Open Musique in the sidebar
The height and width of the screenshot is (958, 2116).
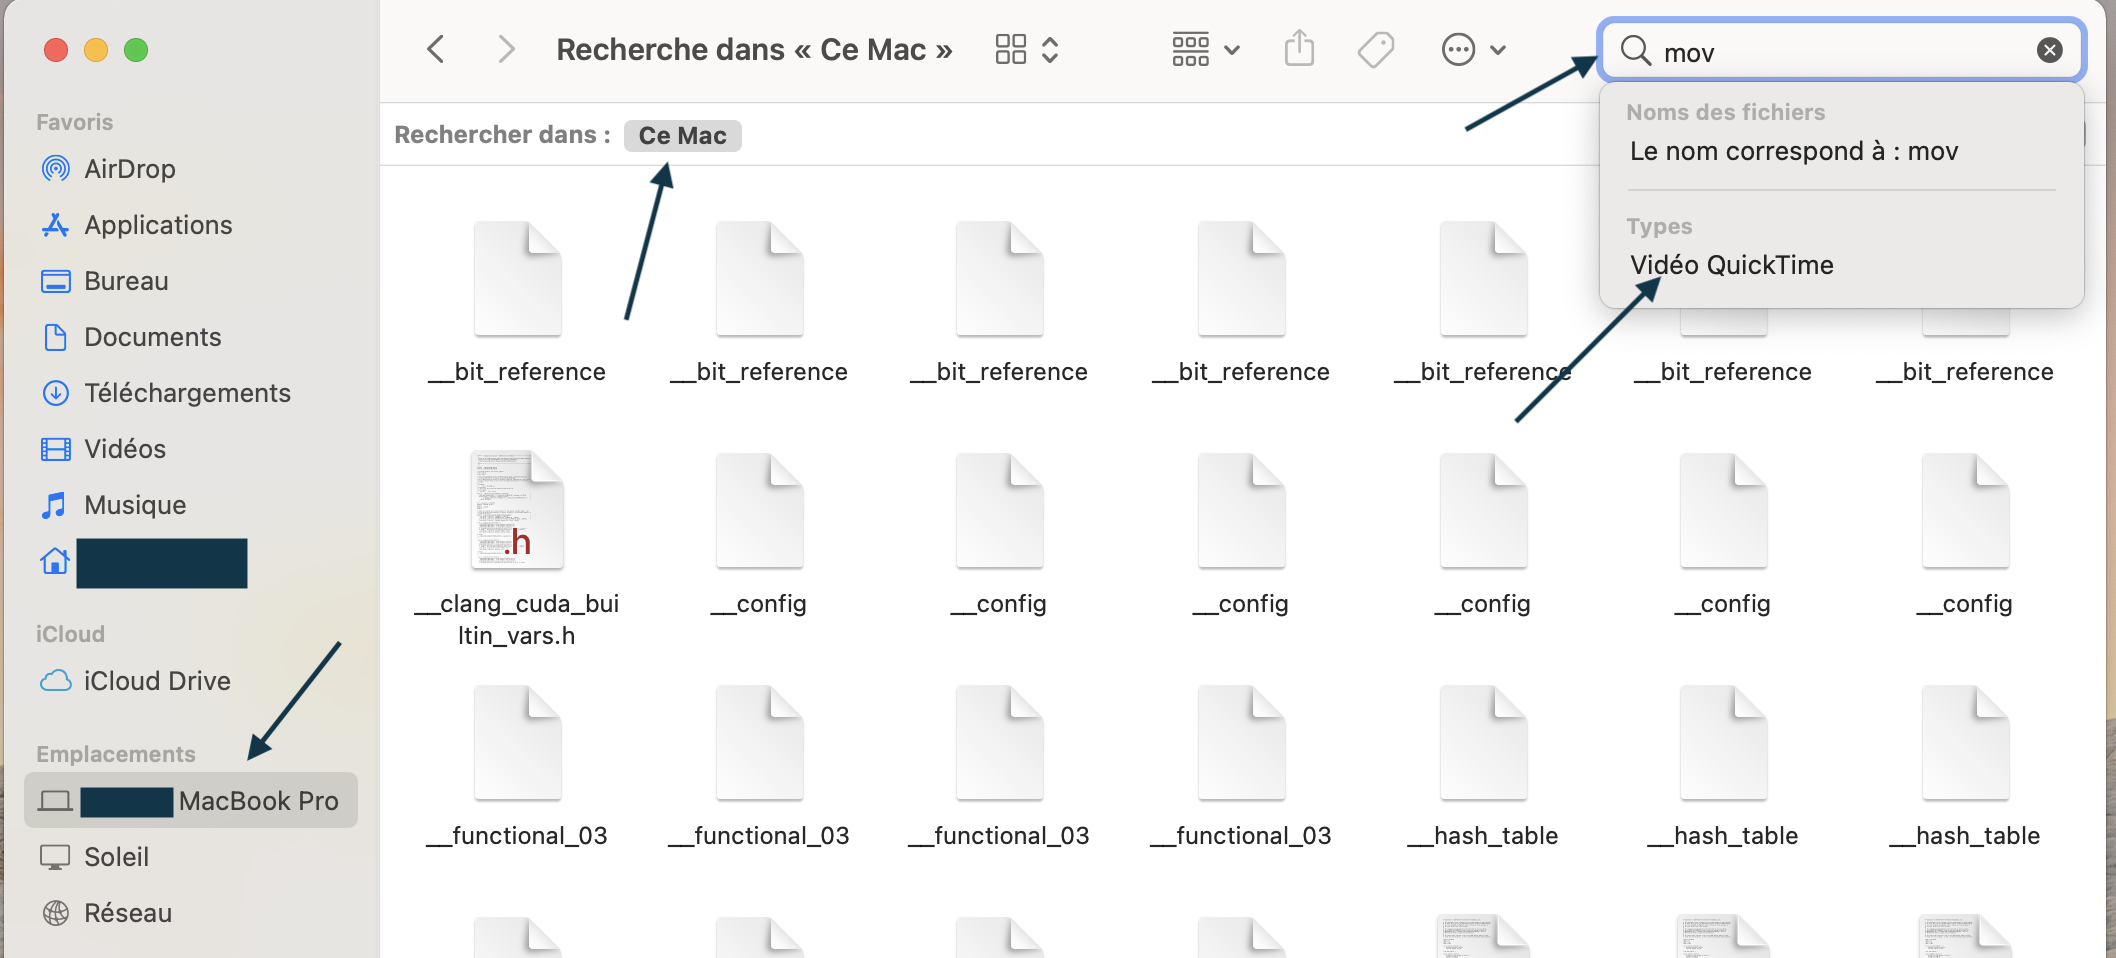134,505
